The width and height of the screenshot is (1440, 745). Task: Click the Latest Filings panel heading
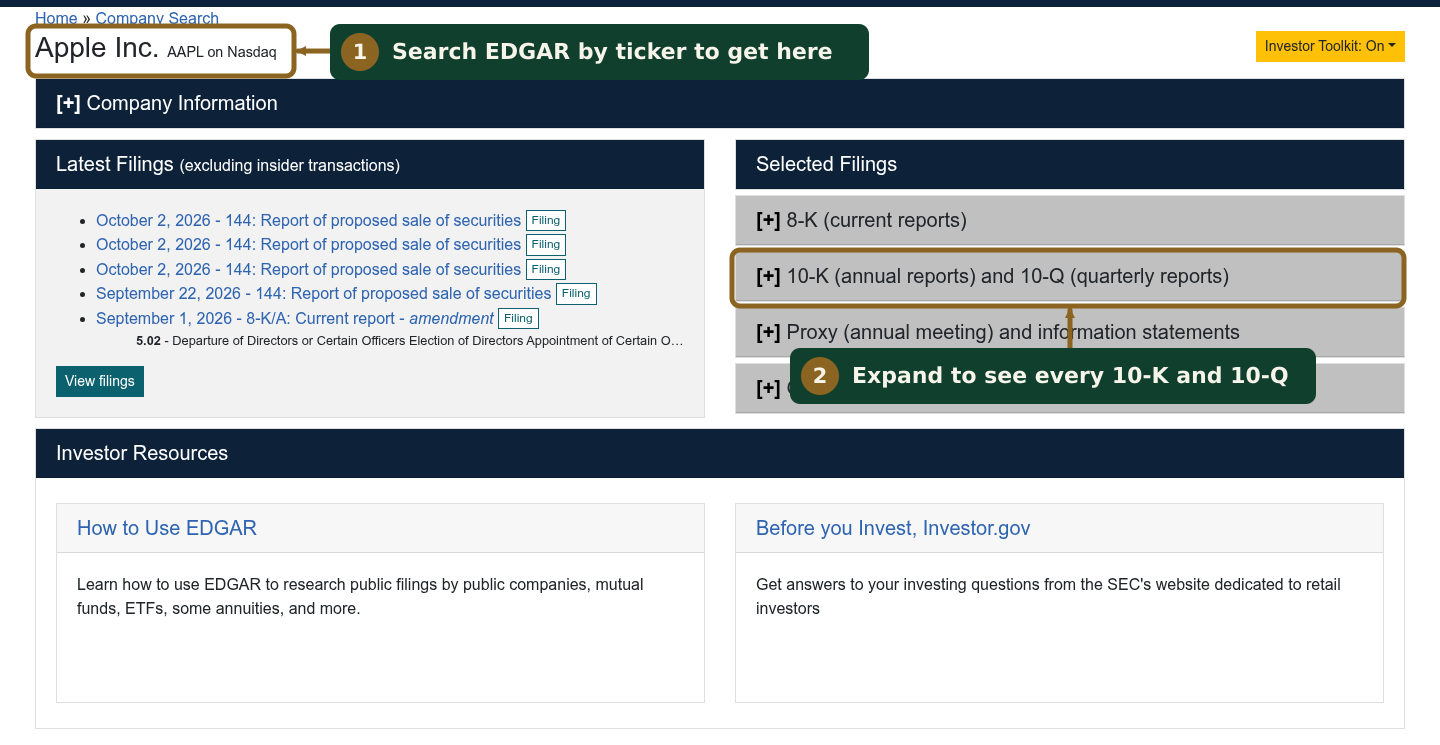point(228,164)
